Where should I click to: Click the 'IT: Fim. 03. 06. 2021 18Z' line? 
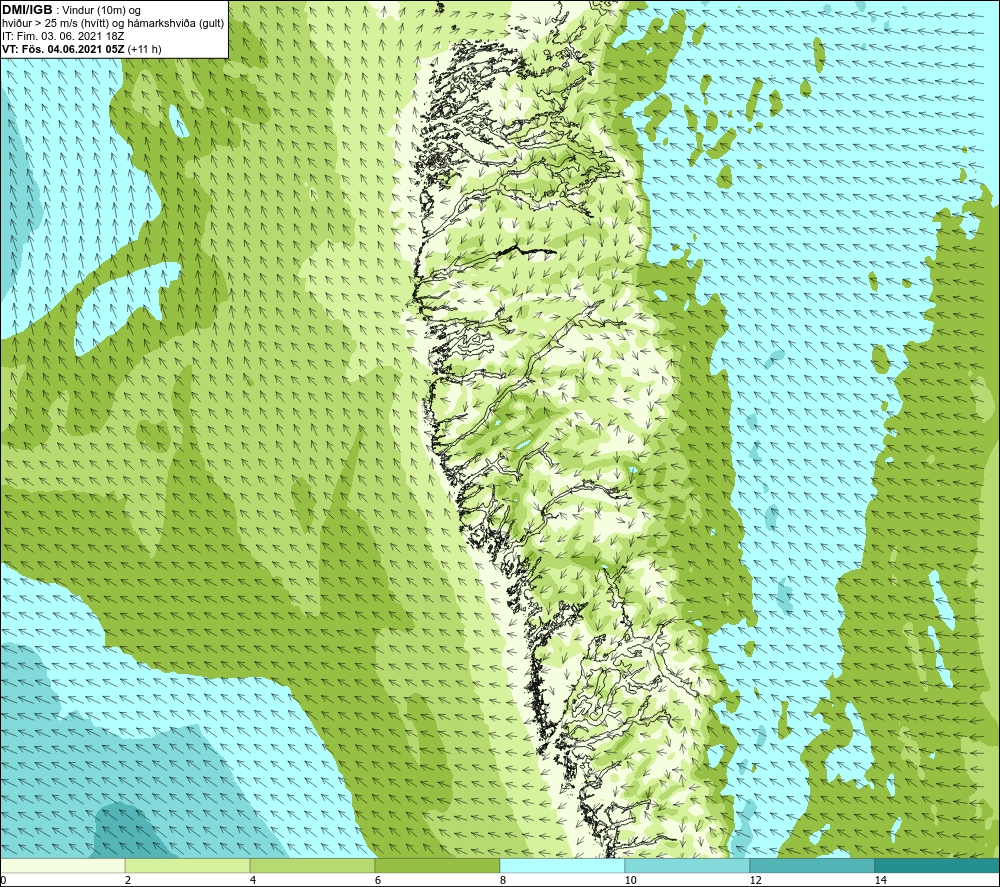pos(63,36)
